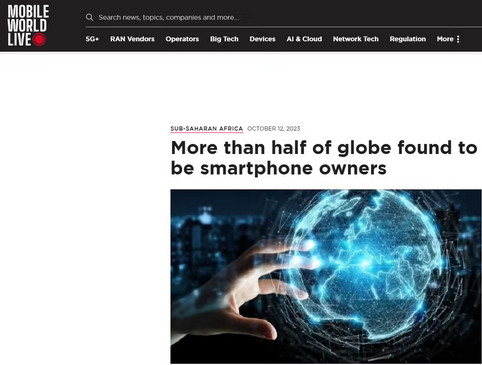The height and width of the screenshot is (365, 482).
Task: Open the More vertical dots menu
Action: (x=458, y=39)
